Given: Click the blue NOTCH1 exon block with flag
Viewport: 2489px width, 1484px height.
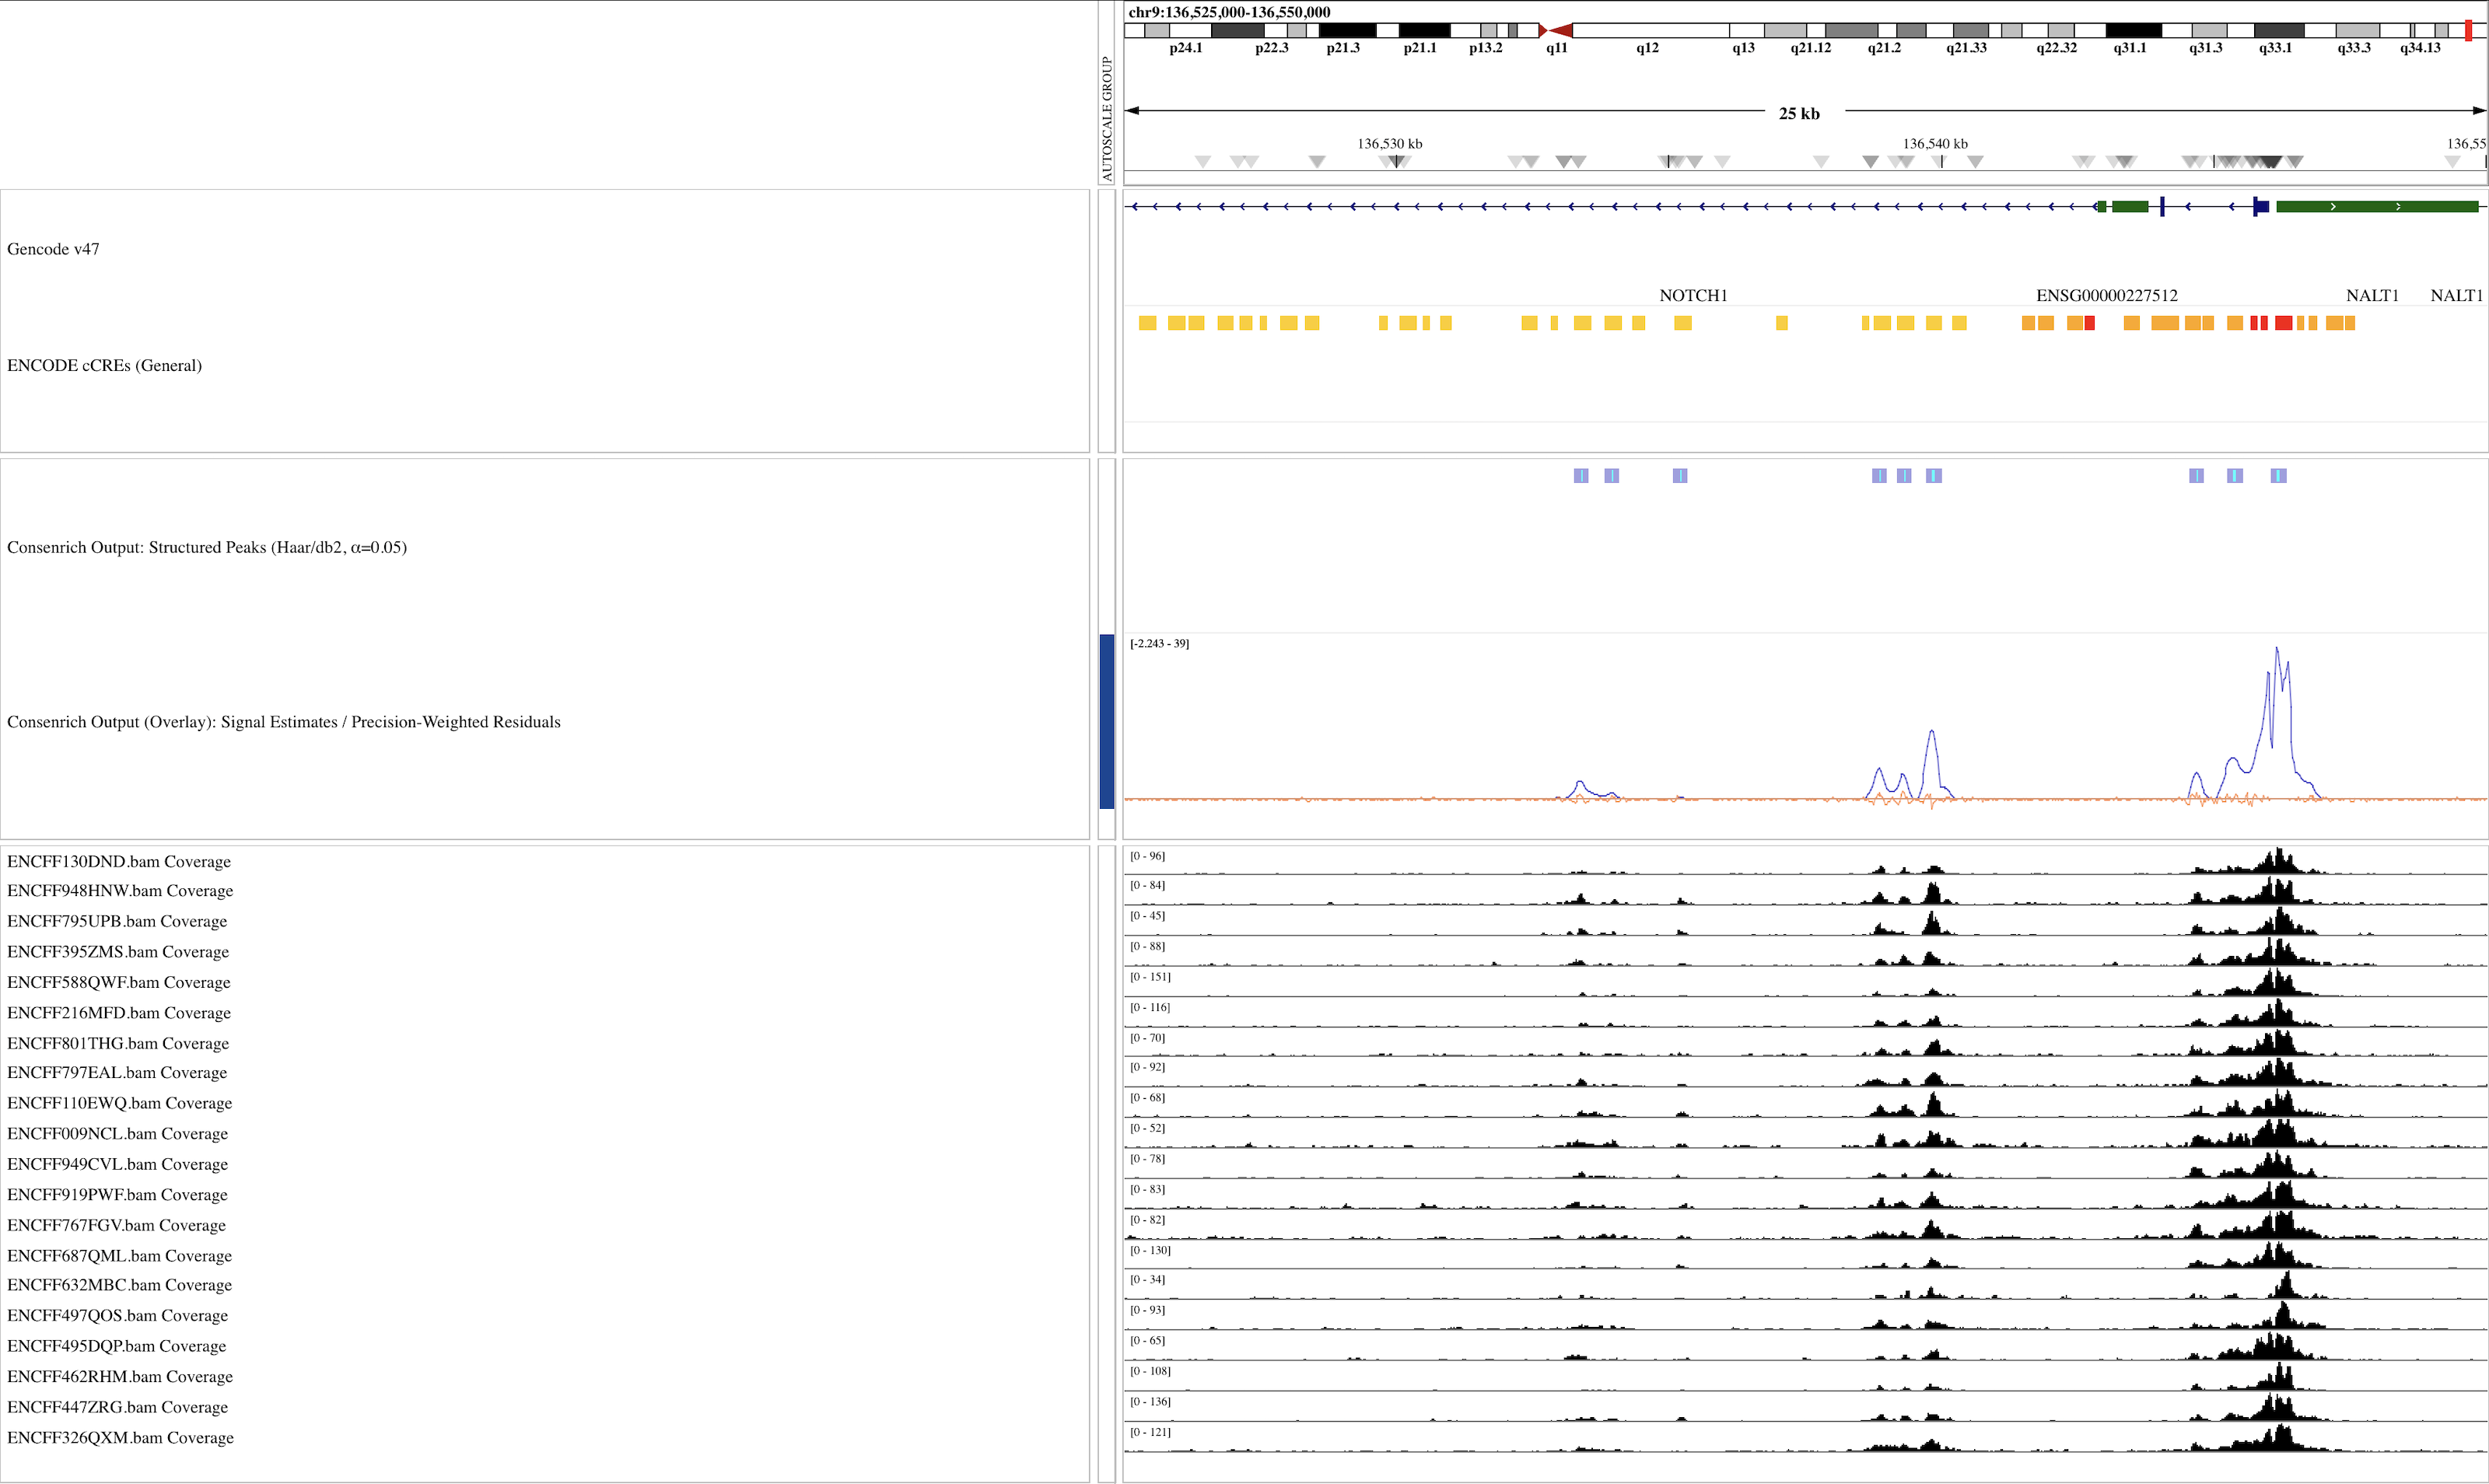Looking at the screenshot, I should click(x=2260, y=206).
